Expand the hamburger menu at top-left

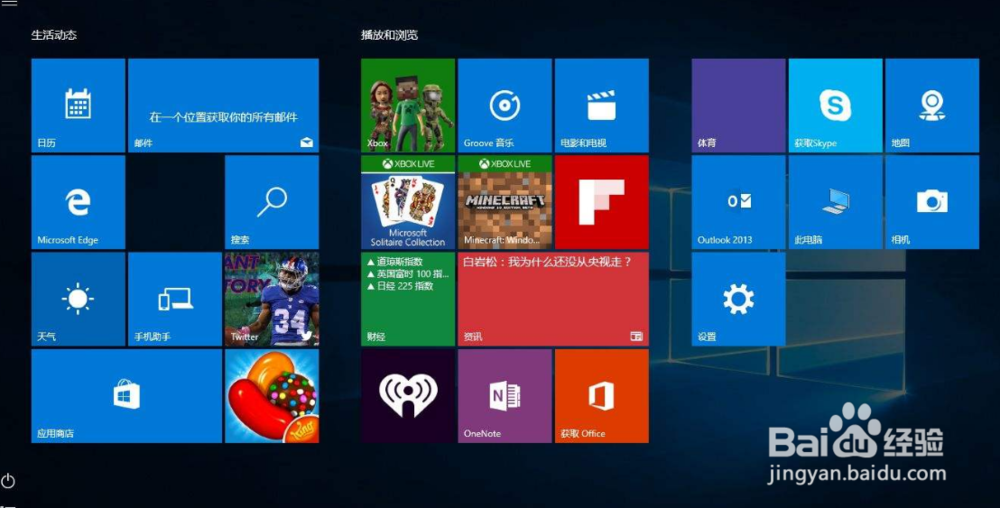(9, 3)
